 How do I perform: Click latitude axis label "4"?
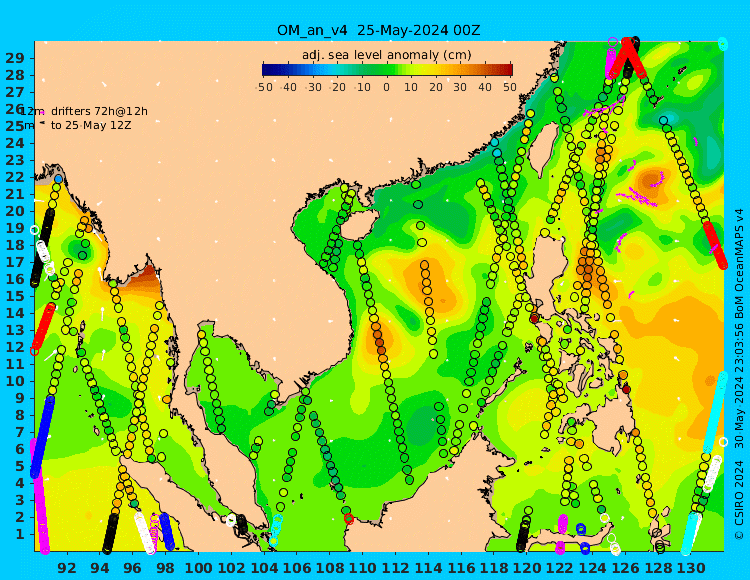pyautogui.click(x=20, y=483)
